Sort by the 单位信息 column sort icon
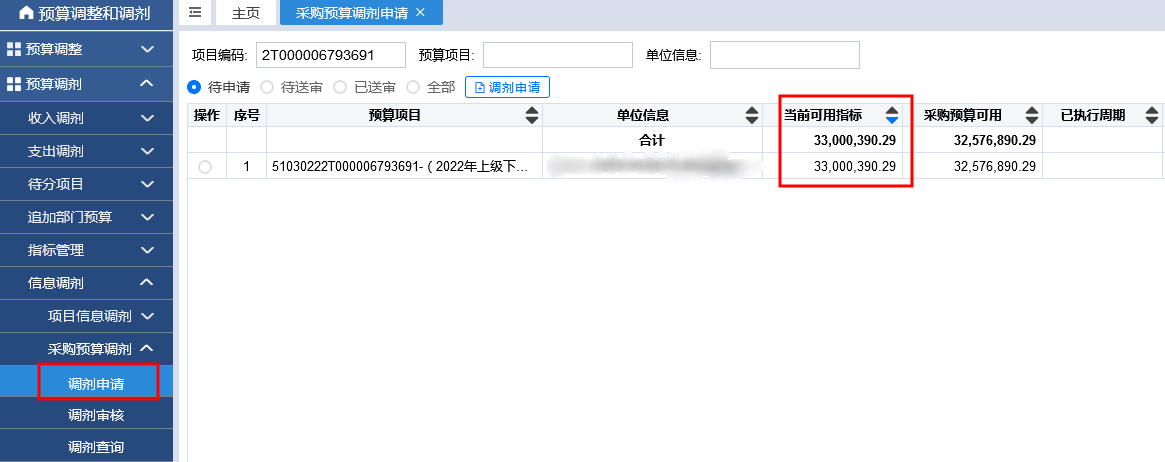Viewport: 1165px width, 462px height. pos(752,115)
